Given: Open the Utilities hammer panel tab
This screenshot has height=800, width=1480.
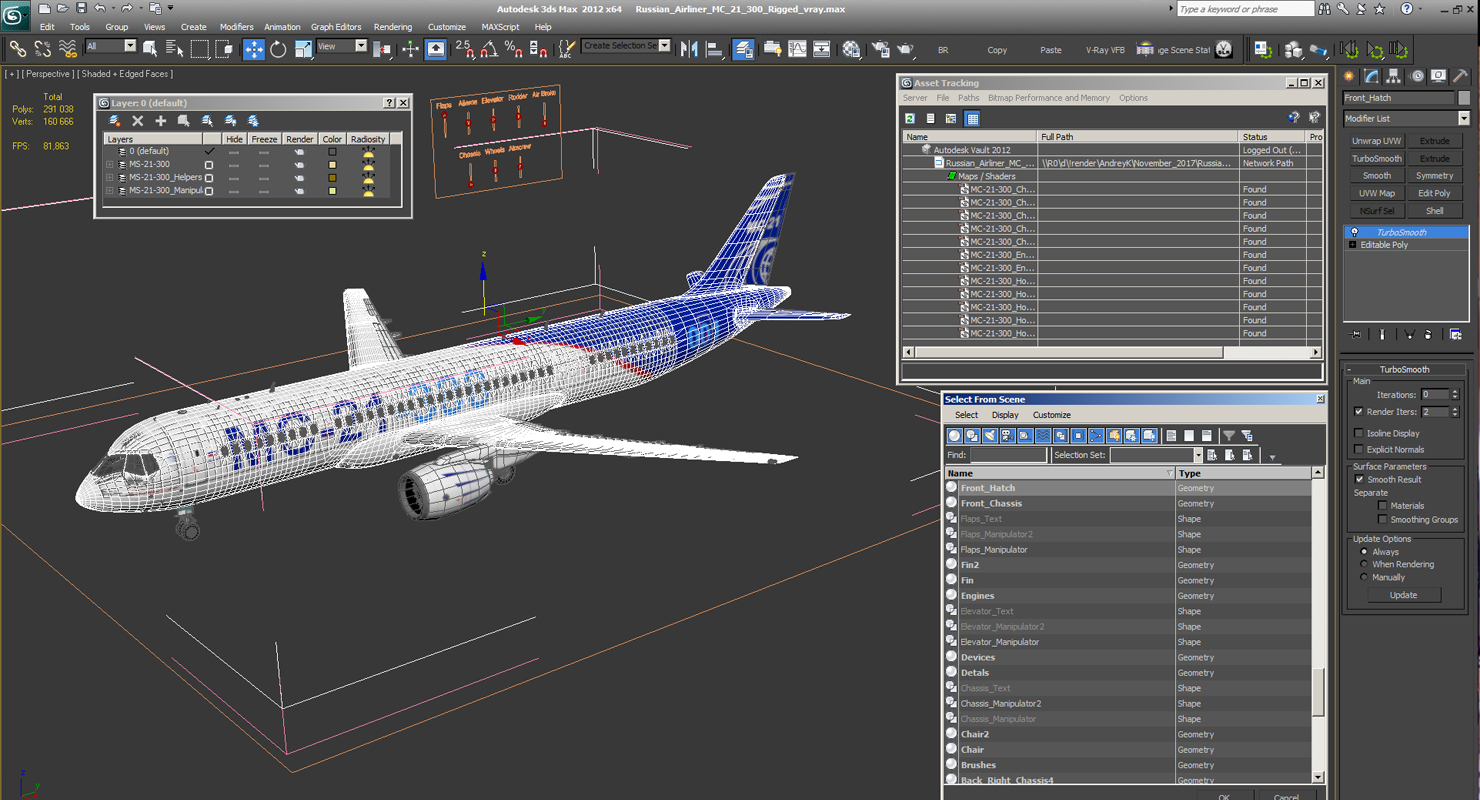Looking at the screenshot, I should (x=1461, y=76).
